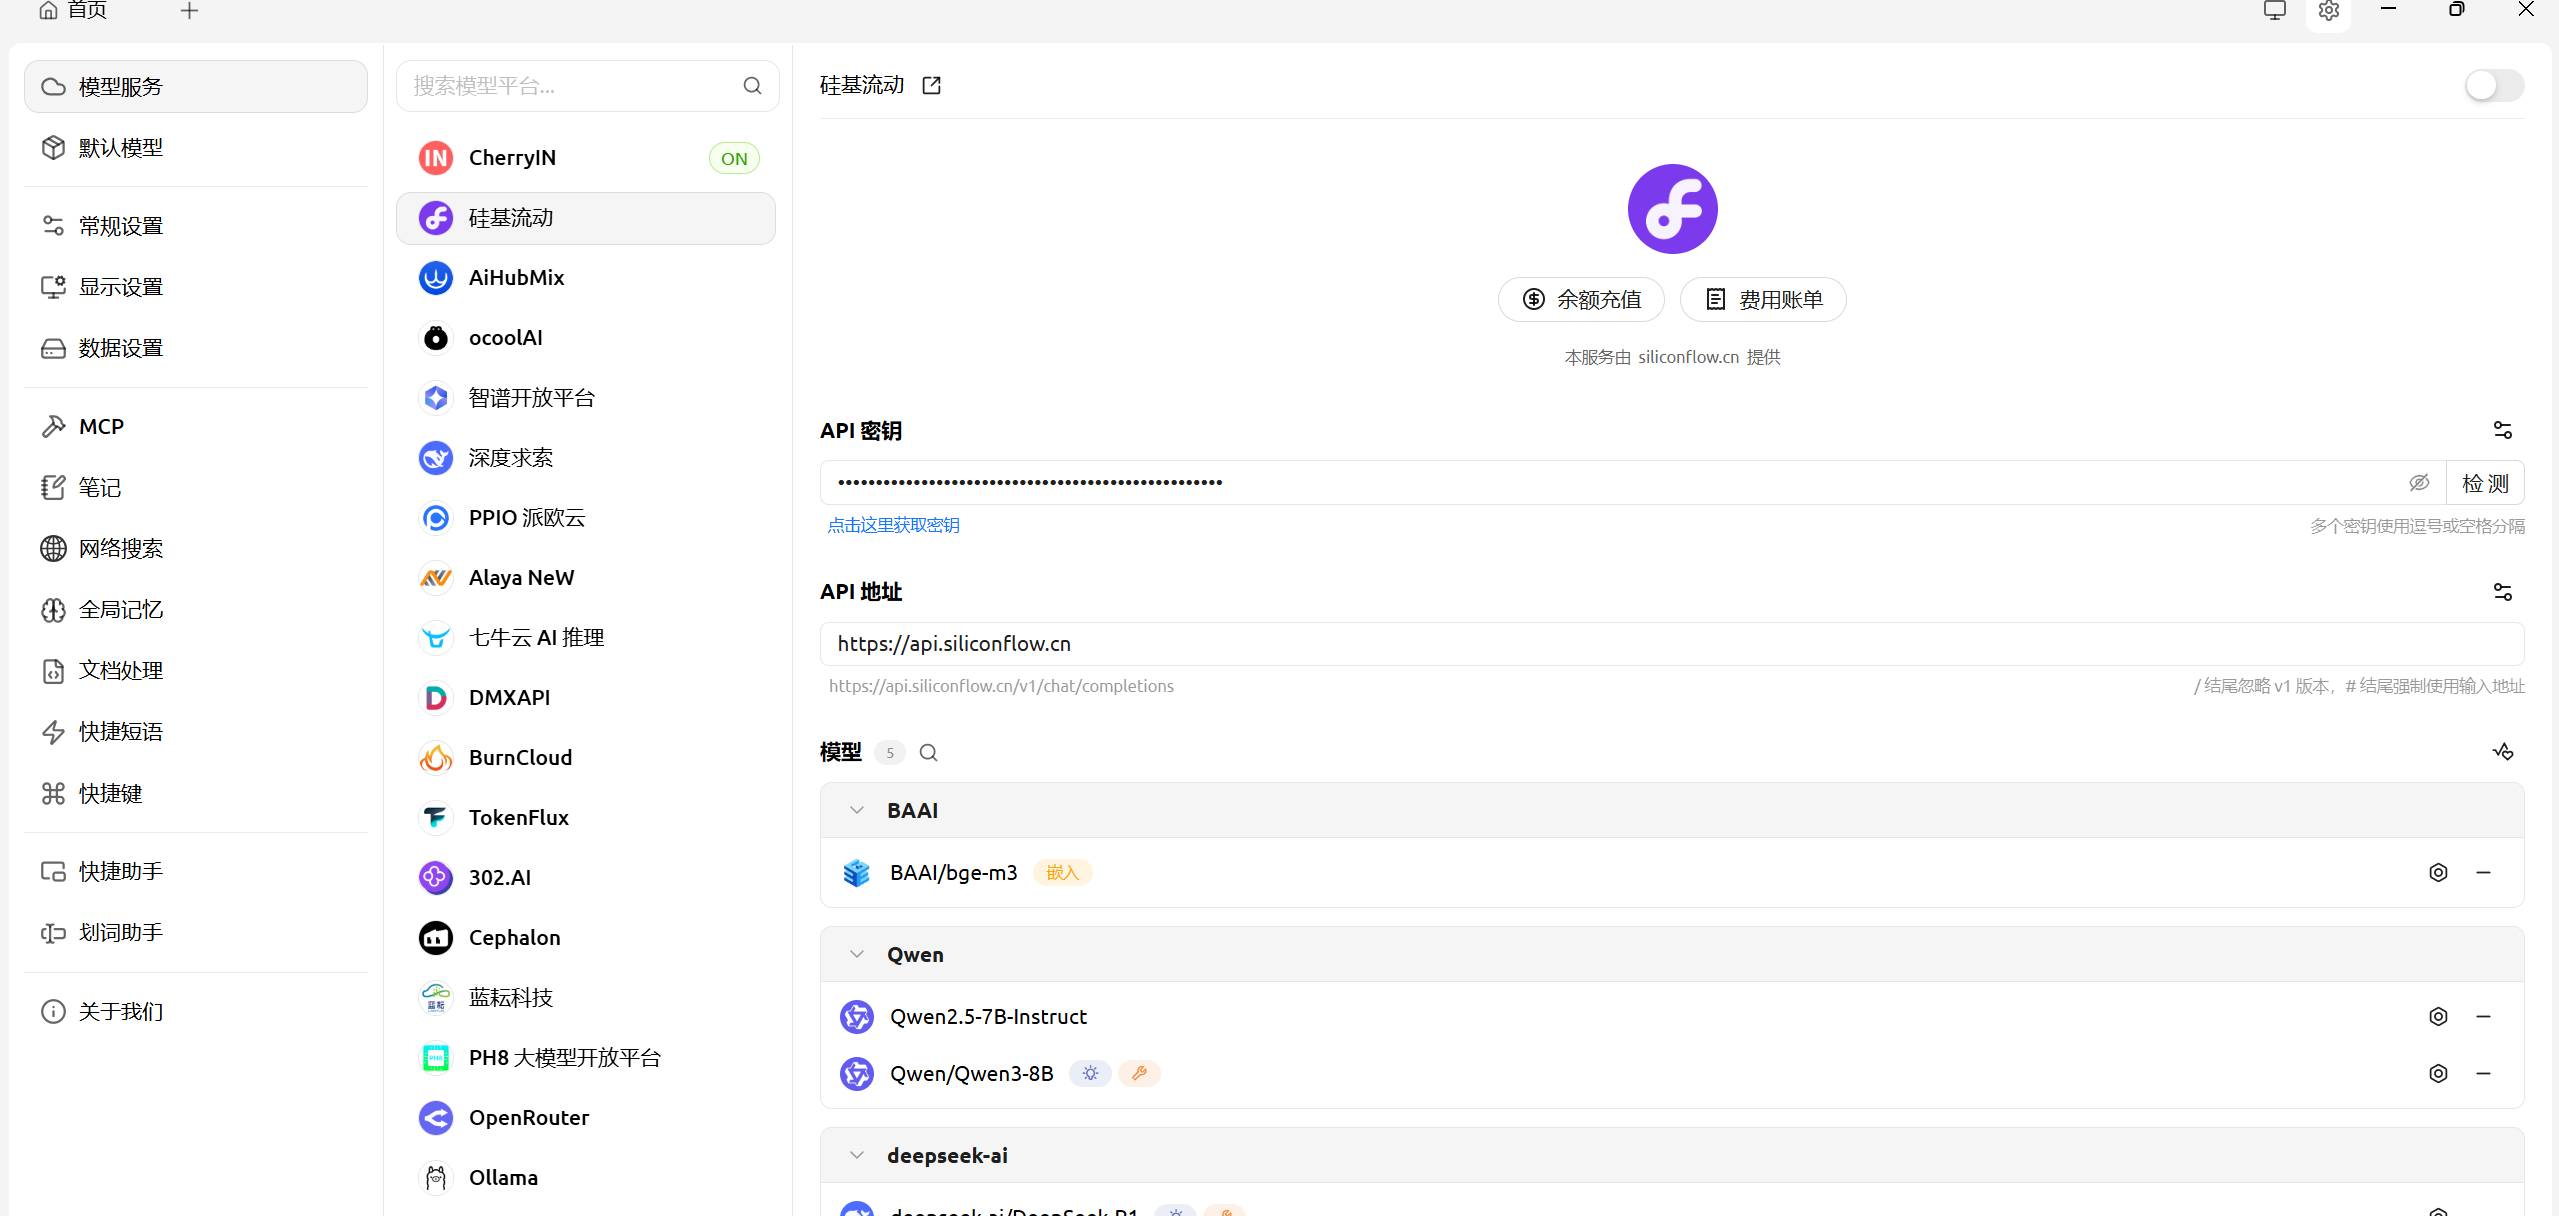The height and width of the screenshot is (1216, 2559).
Task: Open API 密钥 settings icon
Action: (2502, 431)
